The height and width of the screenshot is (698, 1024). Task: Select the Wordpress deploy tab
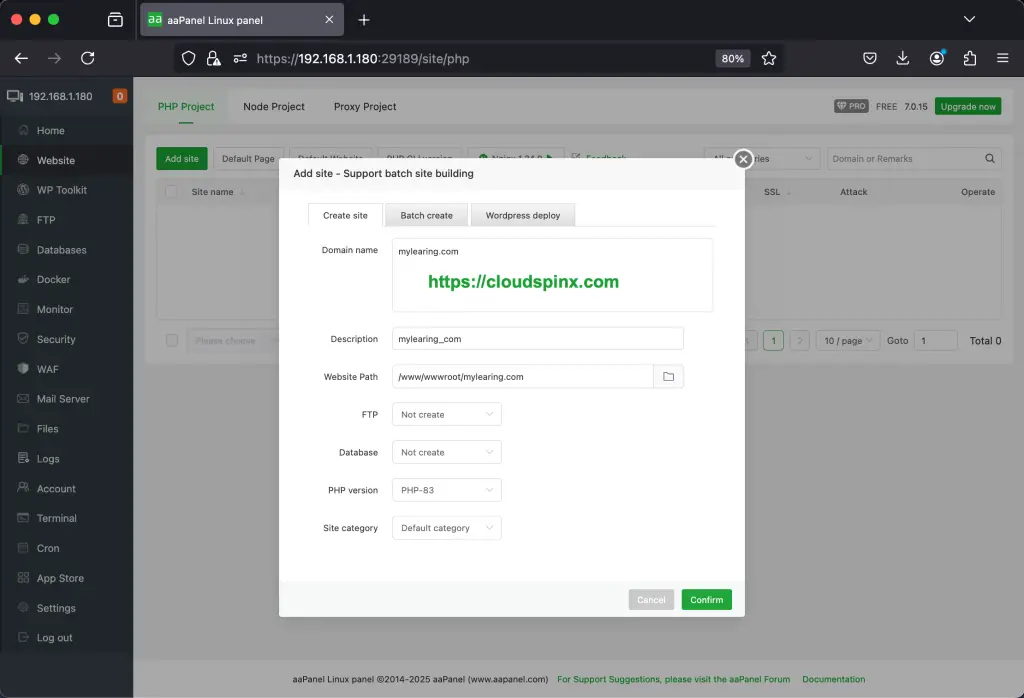click(x=523, y=216)
